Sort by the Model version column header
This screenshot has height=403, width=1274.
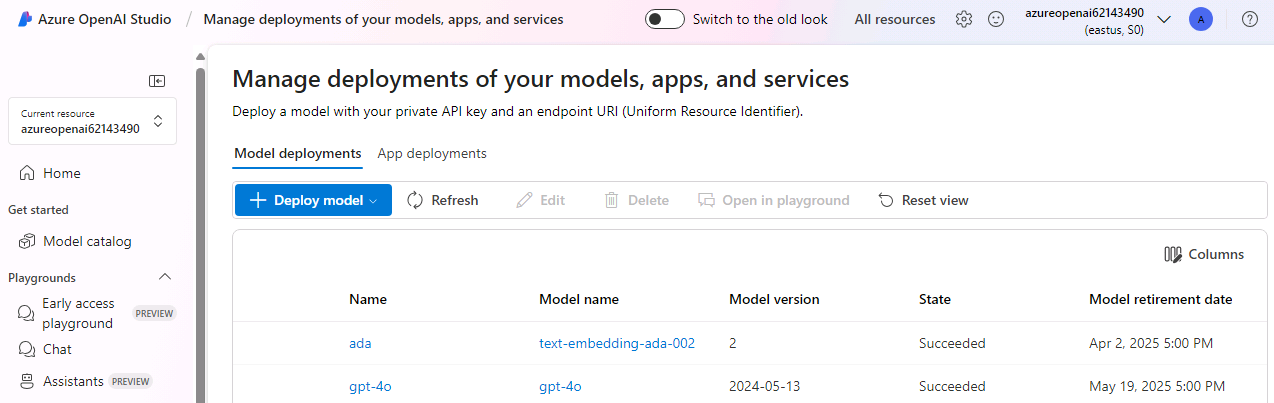(x=774, y=299)
